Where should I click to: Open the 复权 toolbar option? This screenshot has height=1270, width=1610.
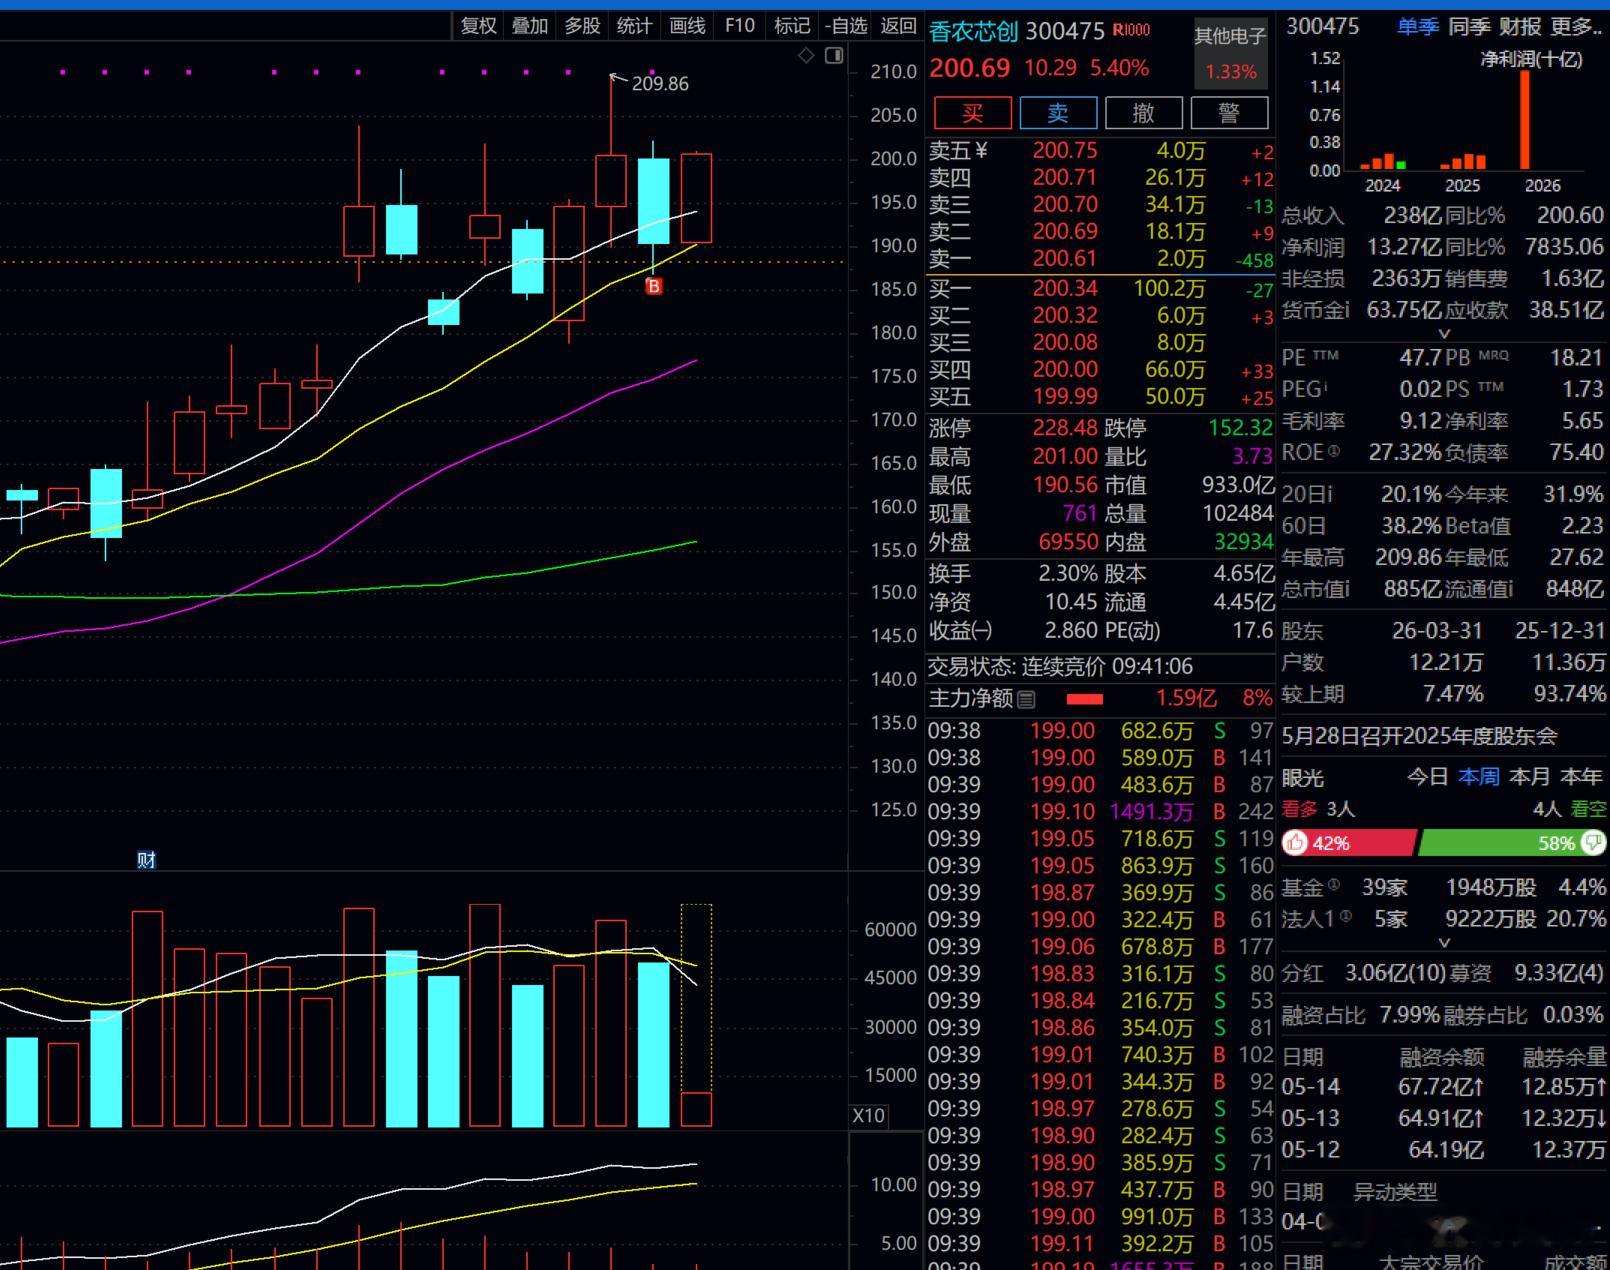479,26
